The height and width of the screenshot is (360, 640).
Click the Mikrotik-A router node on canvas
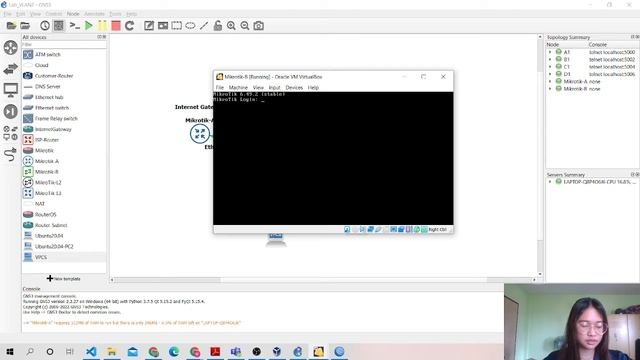200,133
